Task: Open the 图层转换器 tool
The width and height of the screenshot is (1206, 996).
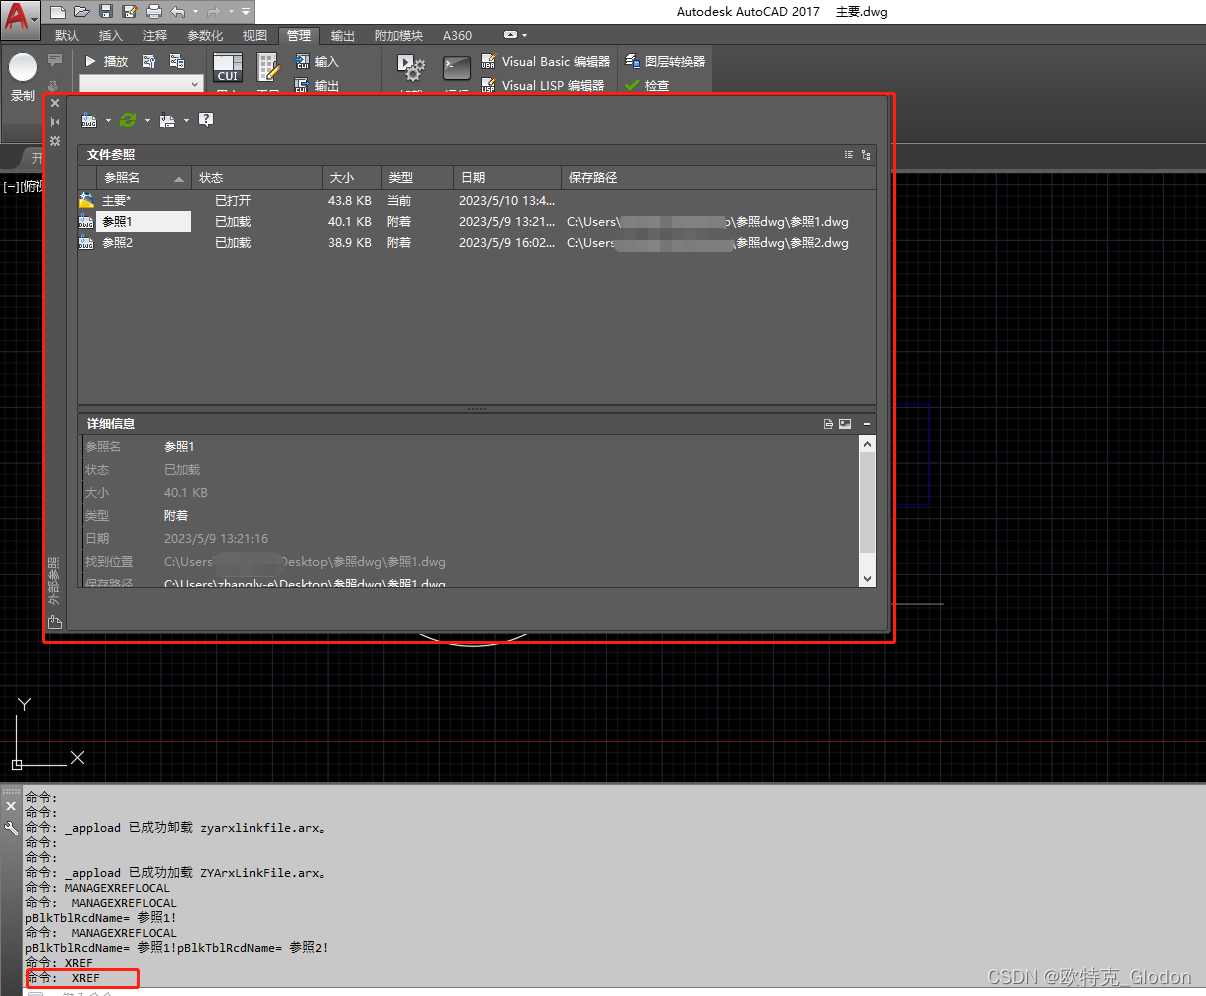Action: pos(665,61)
